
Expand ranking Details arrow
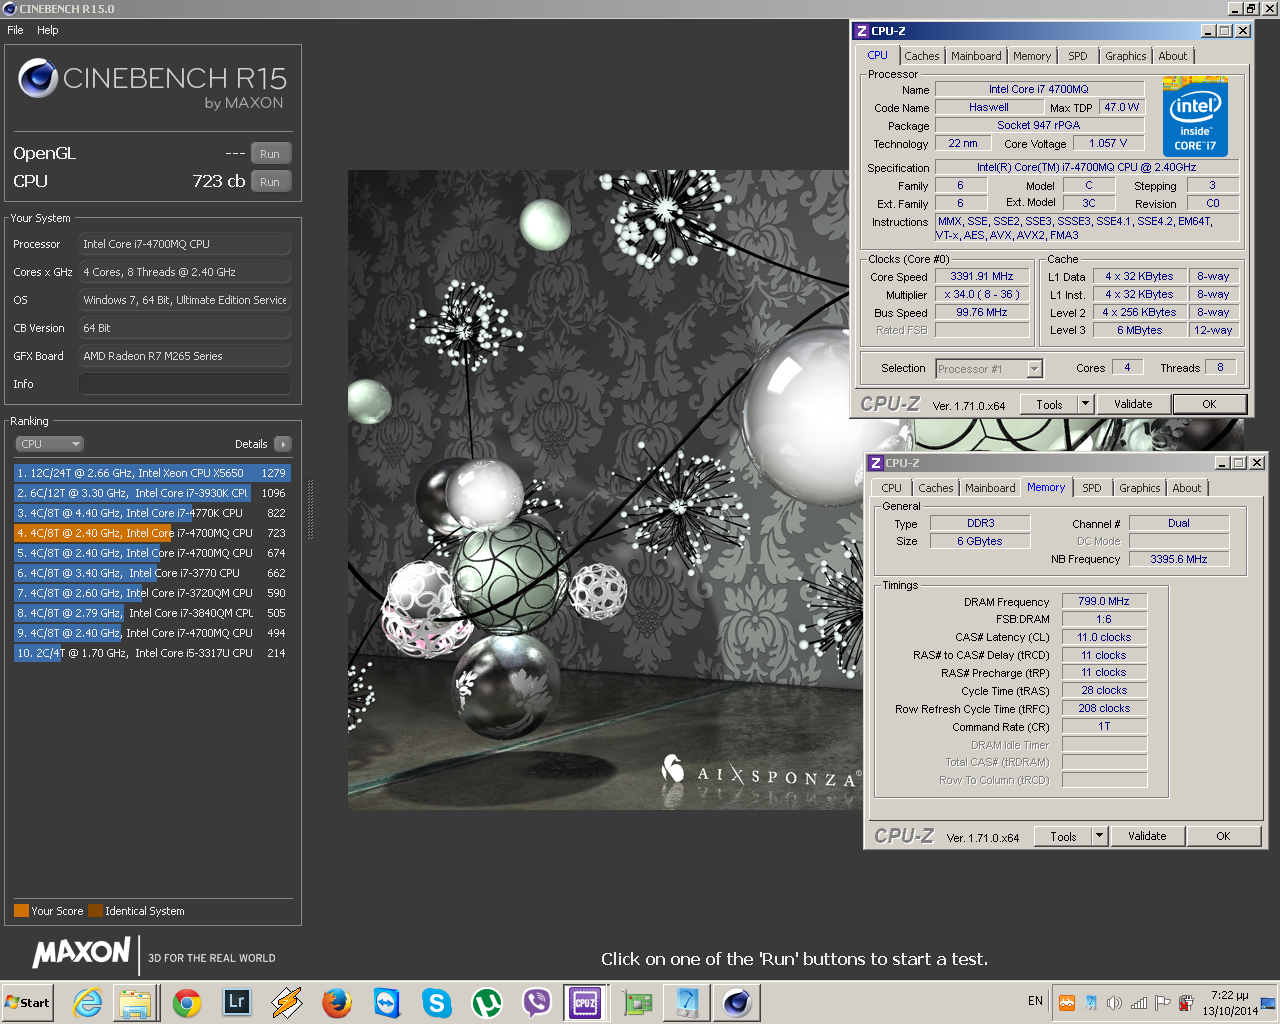pos(282,444)
